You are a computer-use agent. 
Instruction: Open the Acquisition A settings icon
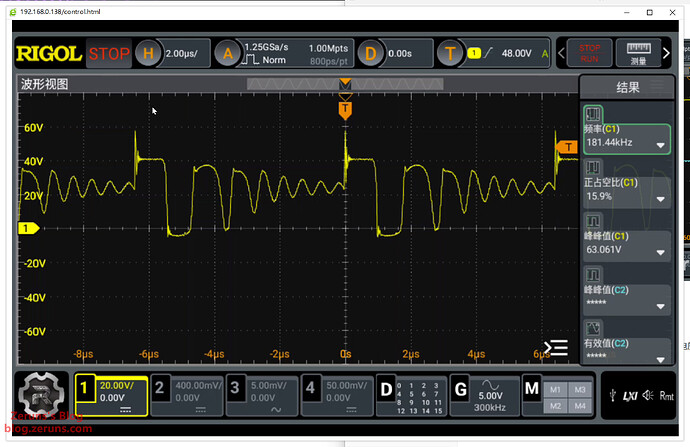tap(229, 53)
